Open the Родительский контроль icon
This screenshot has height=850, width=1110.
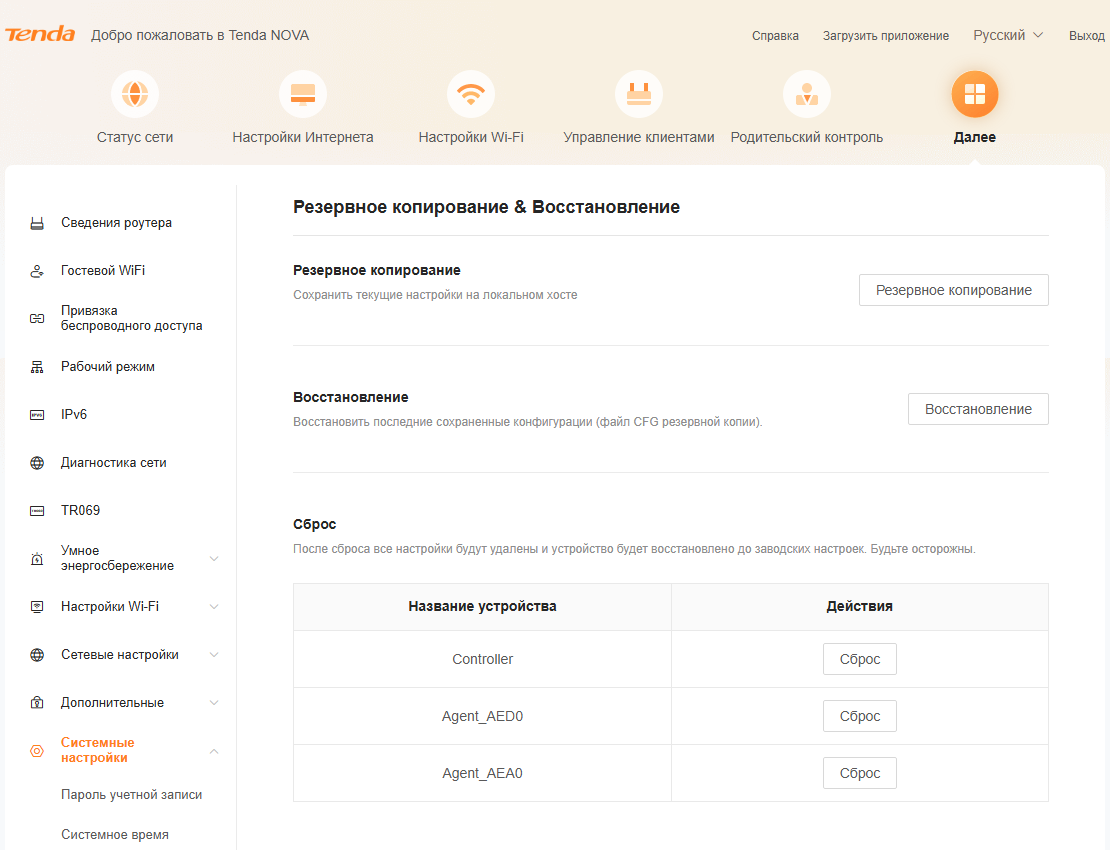(x=806, y=93)
